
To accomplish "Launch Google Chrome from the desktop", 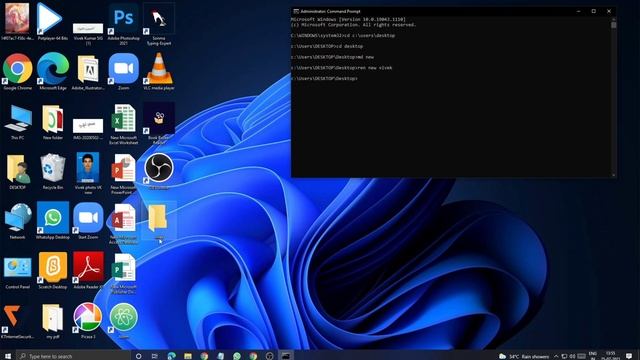I will pos(18,71).
